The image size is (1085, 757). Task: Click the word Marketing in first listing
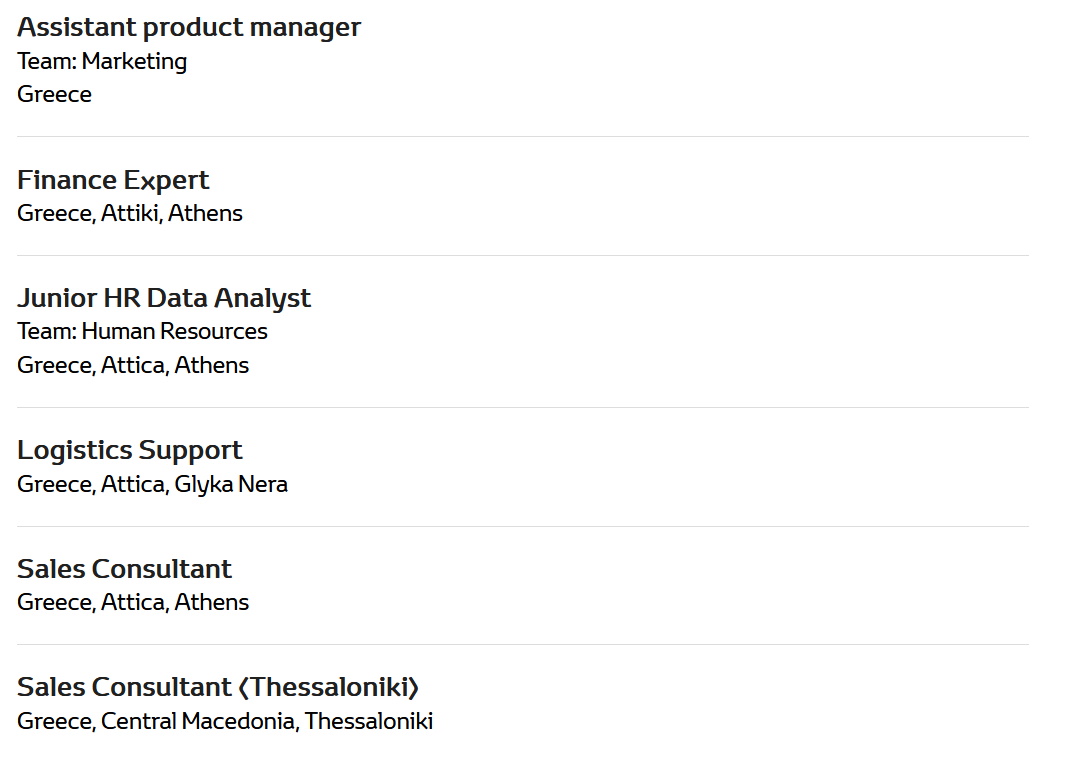pos(134,62)
